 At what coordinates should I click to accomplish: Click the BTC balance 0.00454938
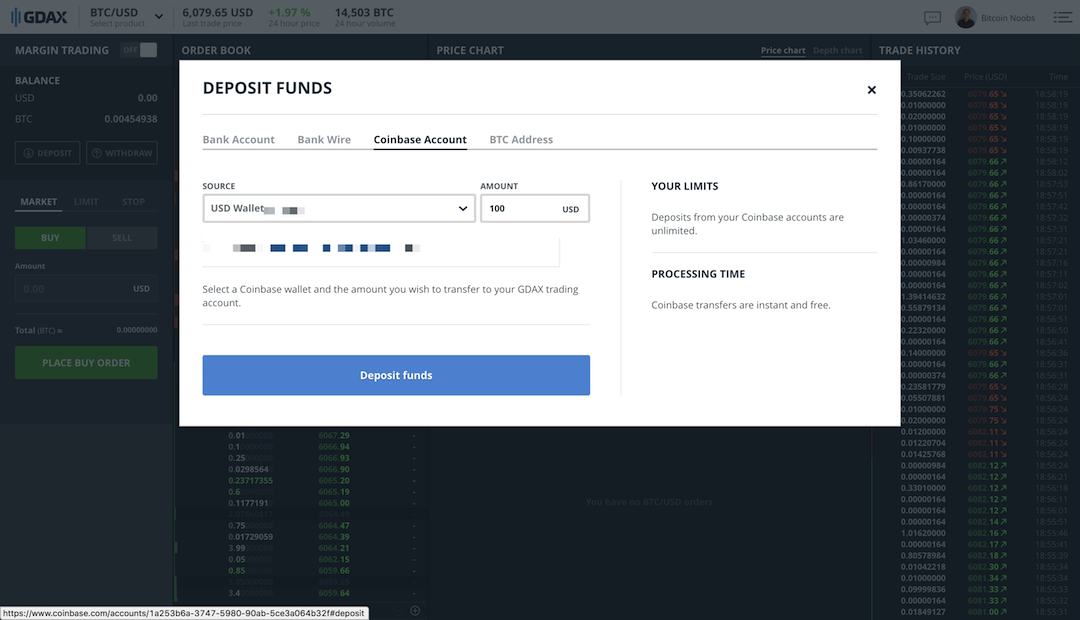coord(131,119)
